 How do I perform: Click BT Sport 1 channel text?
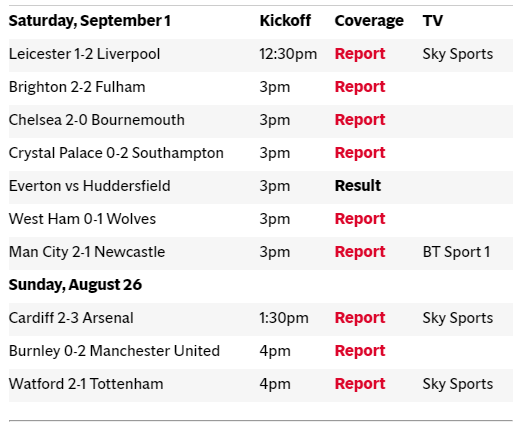point(456,252)
